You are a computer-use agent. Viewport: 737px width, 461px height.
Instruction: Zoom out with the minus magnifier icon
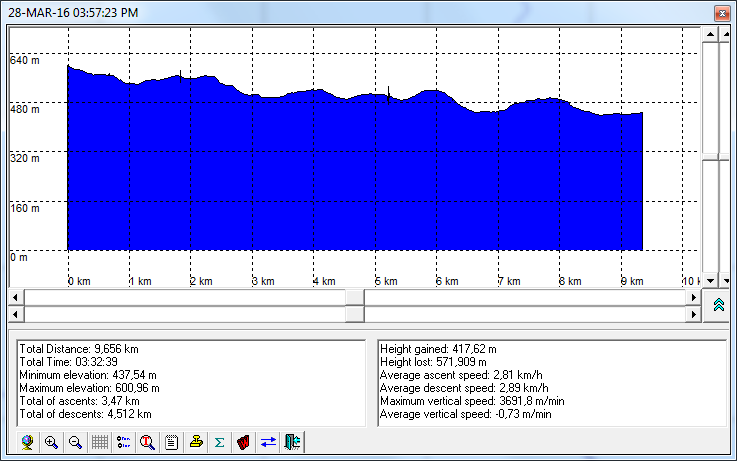[x=75, y=442]
